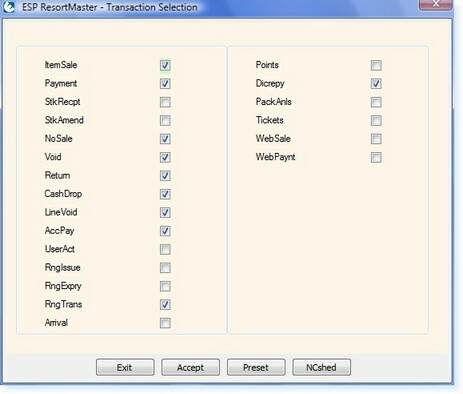Click the NCshed button
Screen dimensions: 463x394
point(321,367)
